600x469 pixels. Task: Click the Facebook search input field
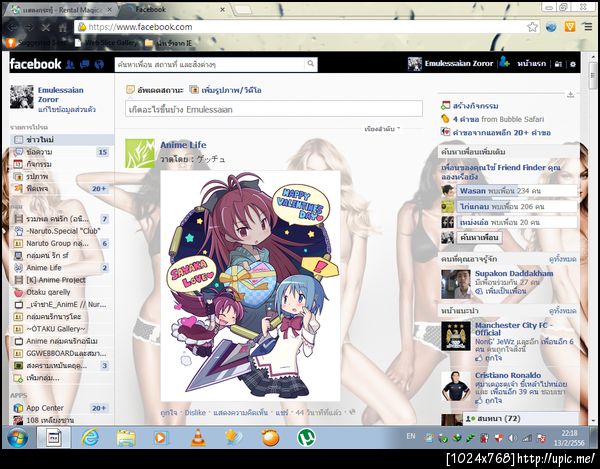coord(210,64)
